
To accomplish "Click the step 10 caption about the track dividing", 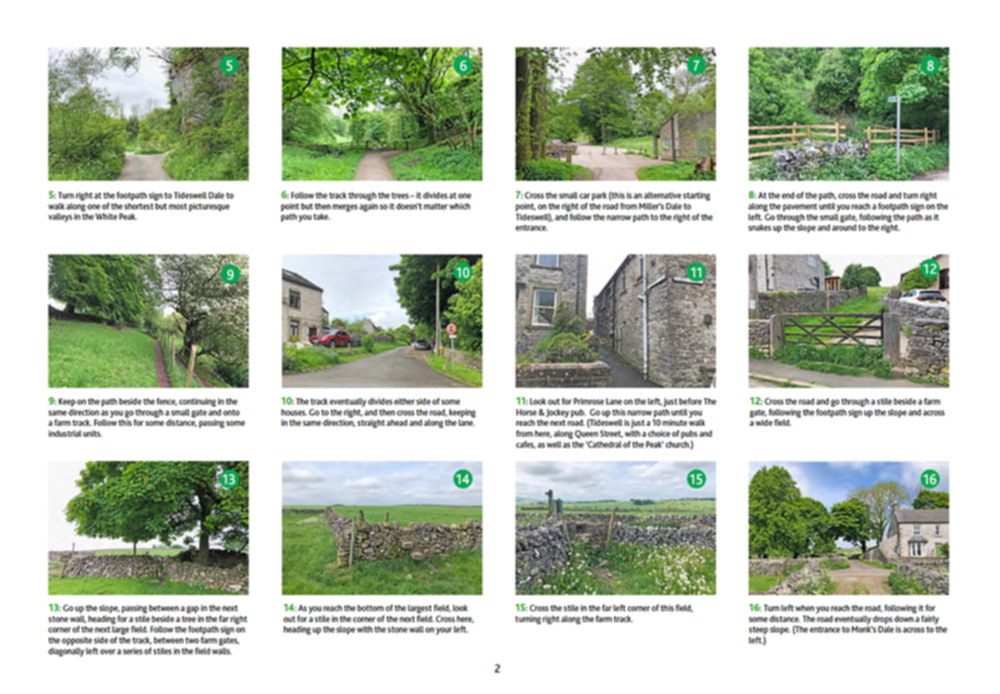I will click(381, 415).
